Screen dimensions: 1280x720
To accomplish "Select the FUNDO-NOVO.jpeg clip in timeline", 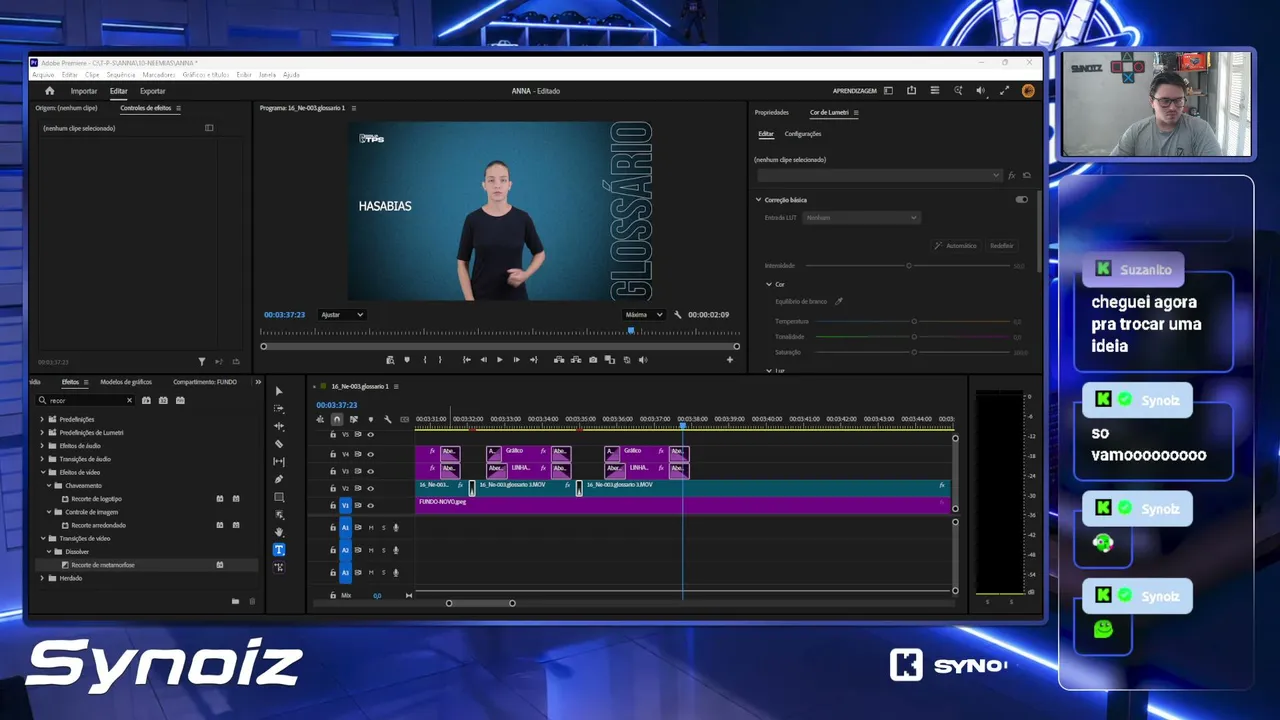I will [682, 505].
